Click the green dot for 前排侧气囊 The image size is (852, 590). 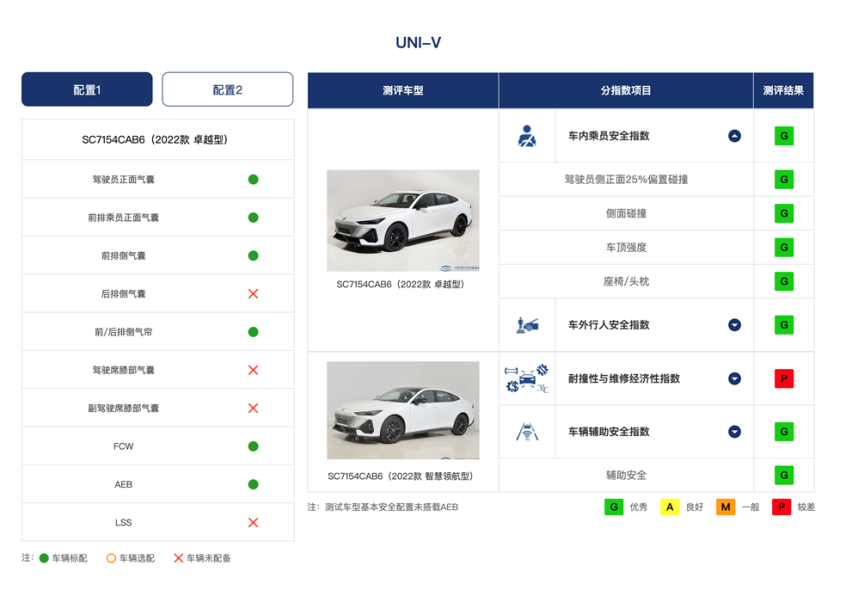pos(253,255)
